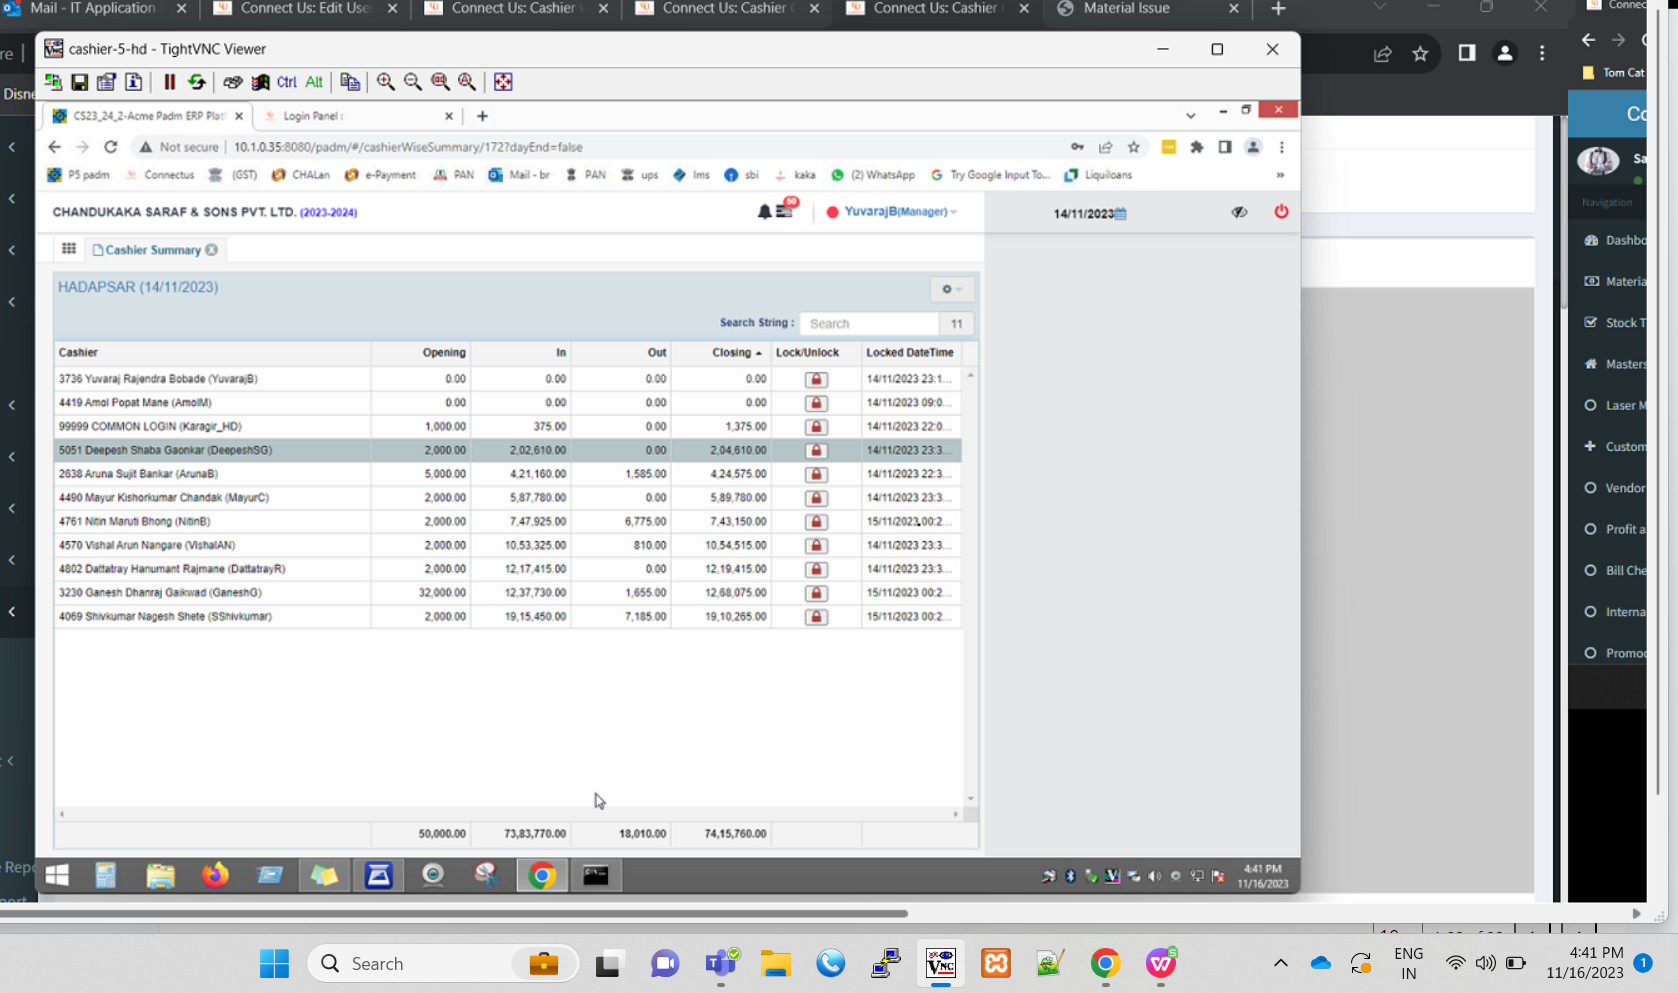Click Request Screen Refresh green arrows icon
Viewport: 1678px width, 993px height.
pyautogui.click(x=196, y=82)
